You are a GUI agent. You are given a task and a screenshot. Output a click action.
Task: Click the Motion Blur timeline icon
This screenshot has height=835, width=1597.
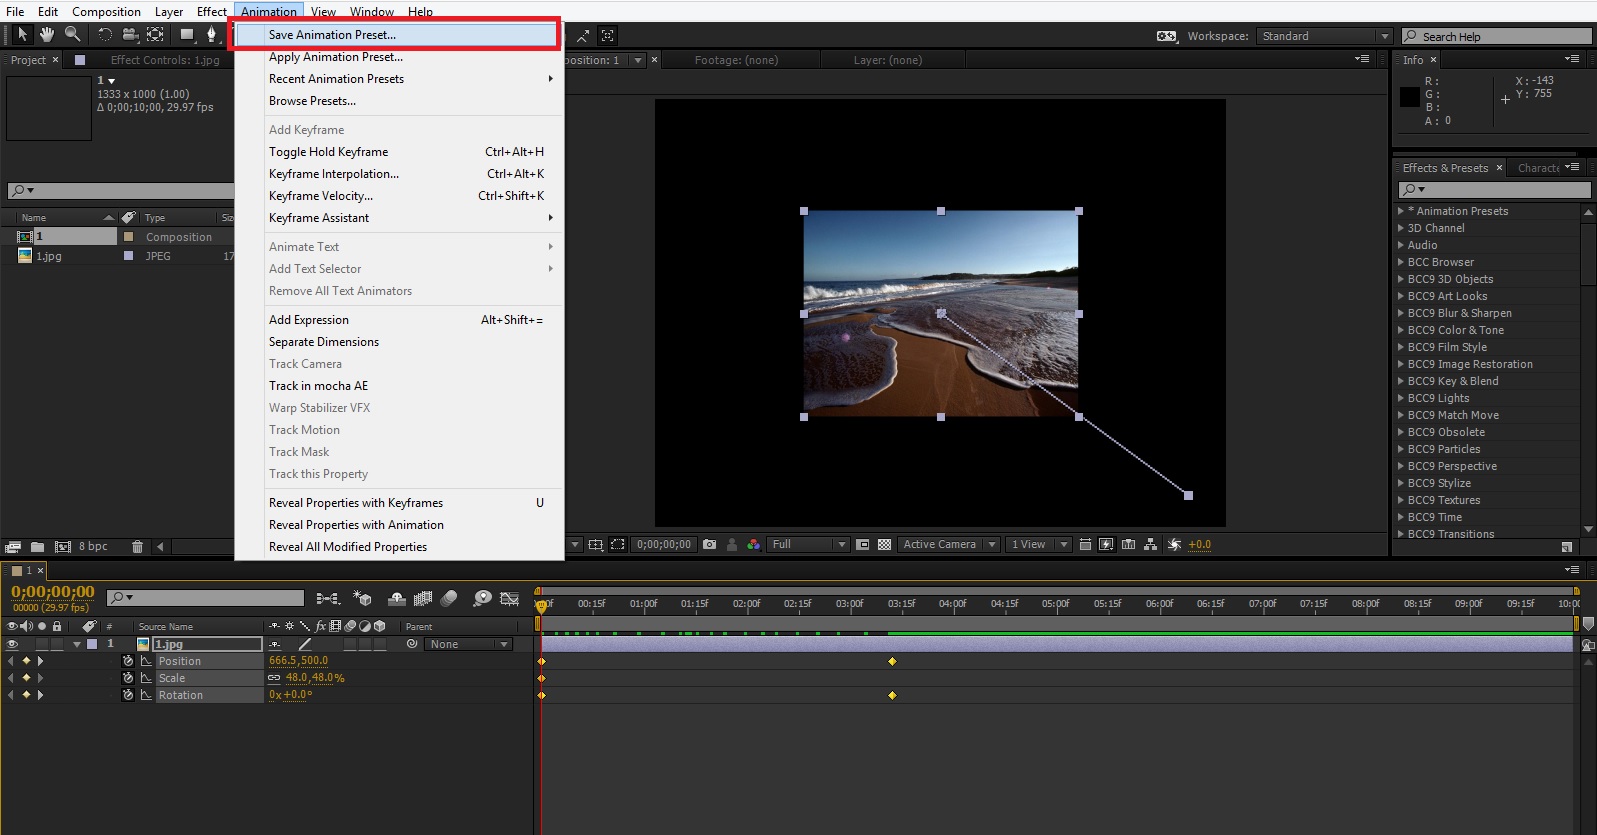(449, 598)
